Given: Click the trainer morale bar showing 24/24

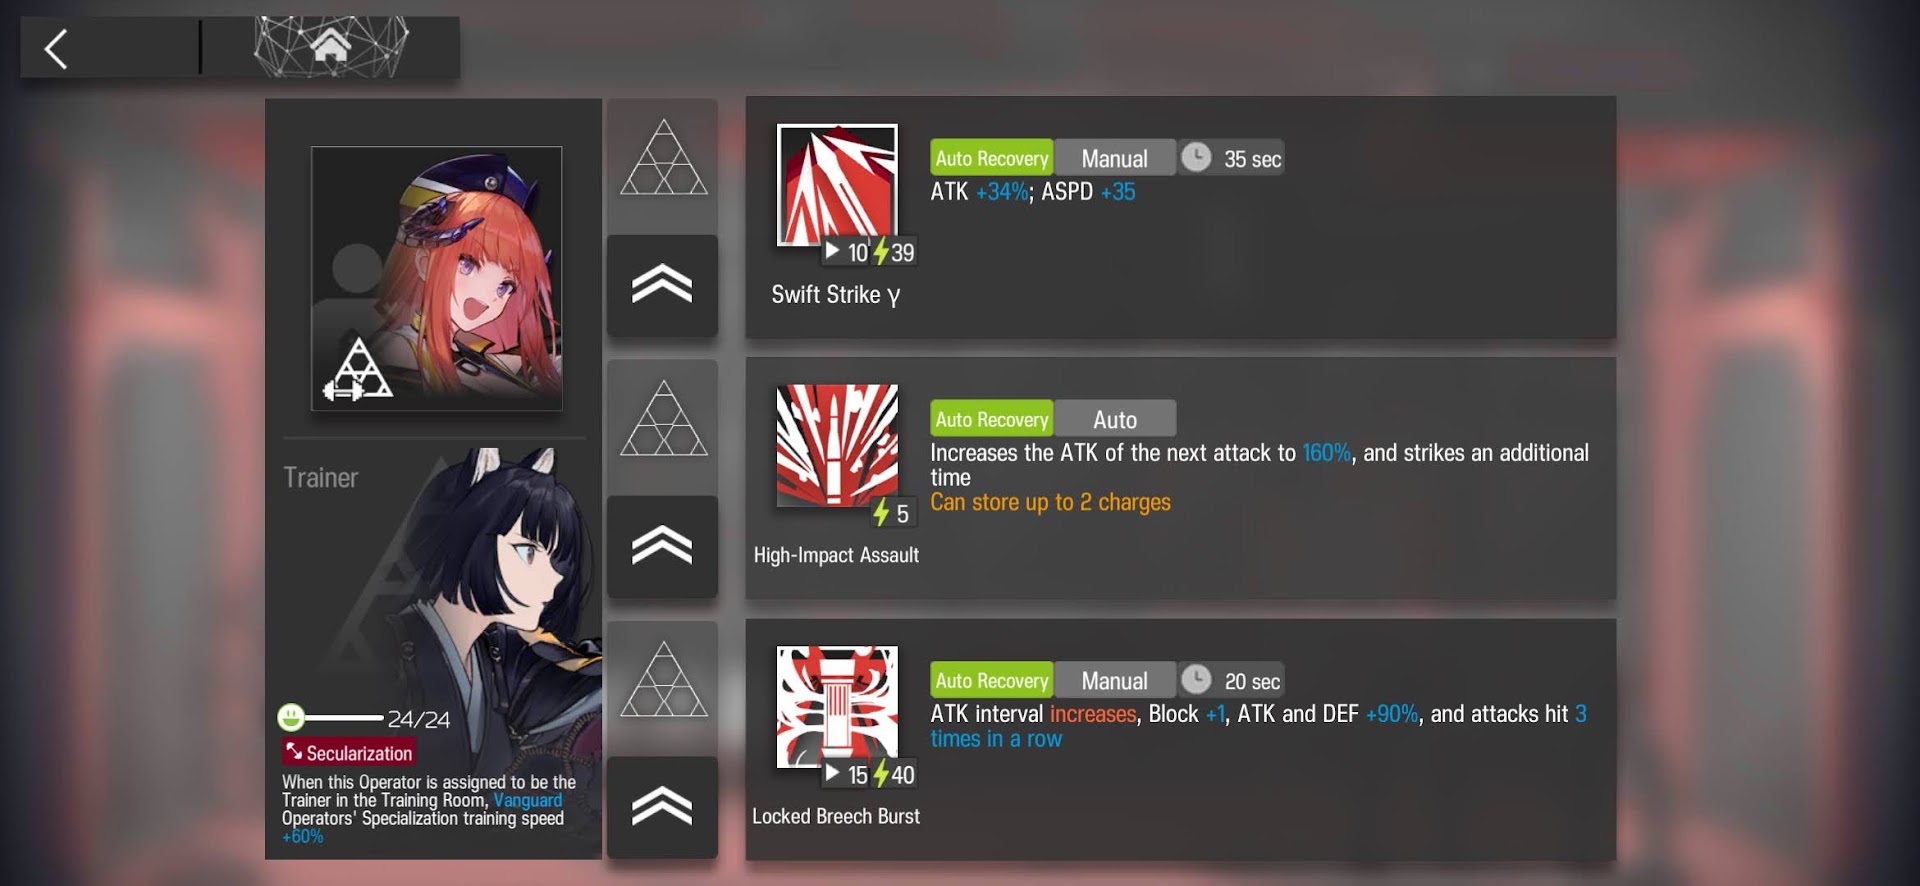Looking at the screenshot, I should pyautogui.click(x=364, y=718).
